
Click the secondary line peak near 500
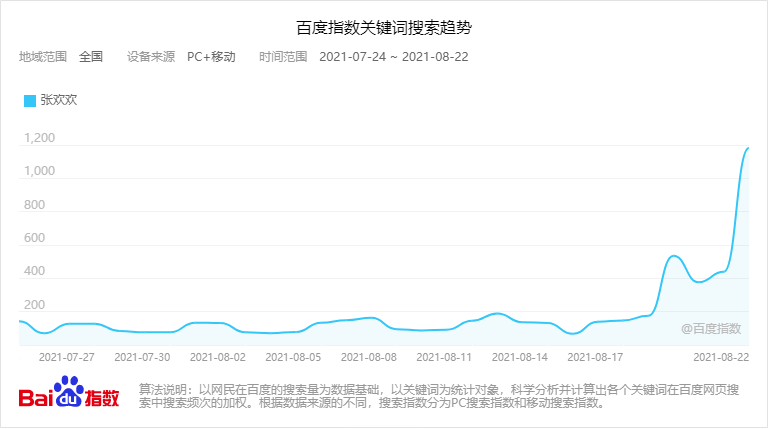point(674,256)
